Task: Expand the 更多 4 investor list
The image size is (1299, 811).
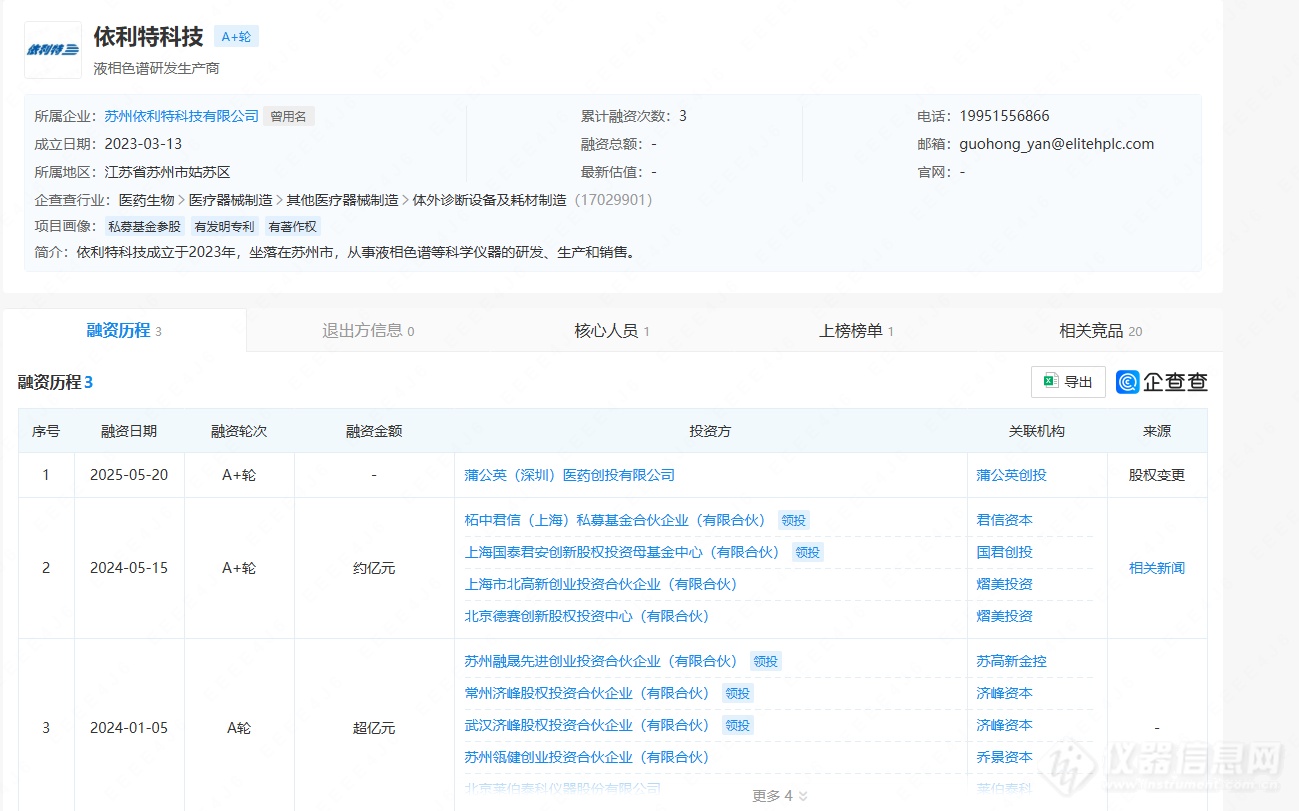Action: (779, 796)
